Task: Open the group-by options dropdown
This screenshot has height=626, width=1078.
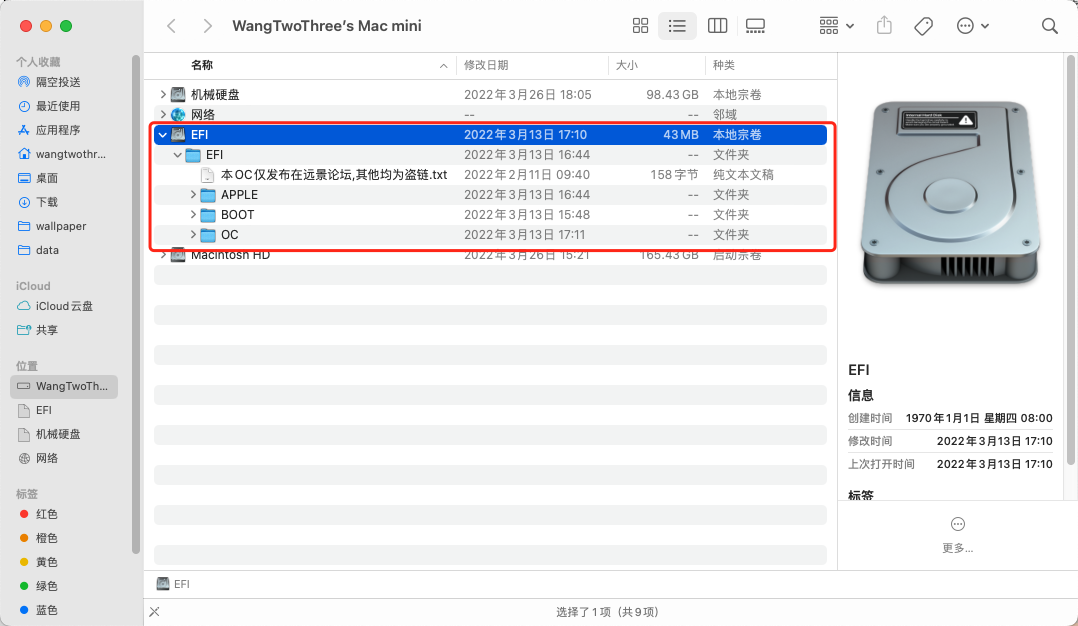Action: 836,26
